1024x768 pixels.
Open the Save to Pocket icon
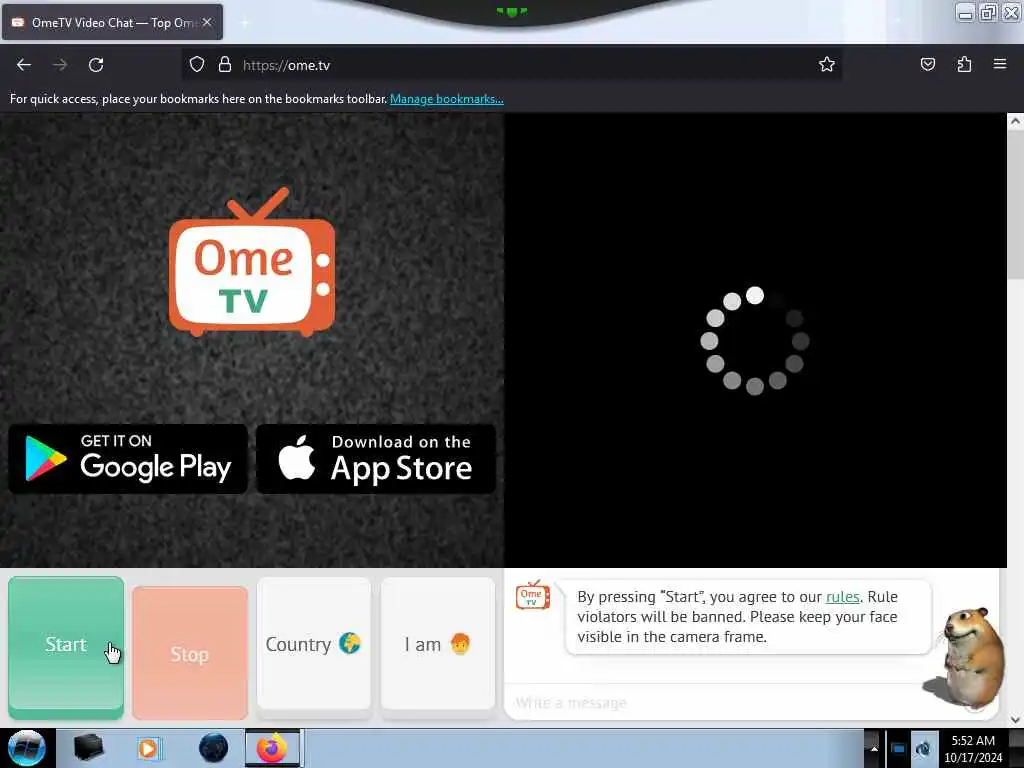927,64
